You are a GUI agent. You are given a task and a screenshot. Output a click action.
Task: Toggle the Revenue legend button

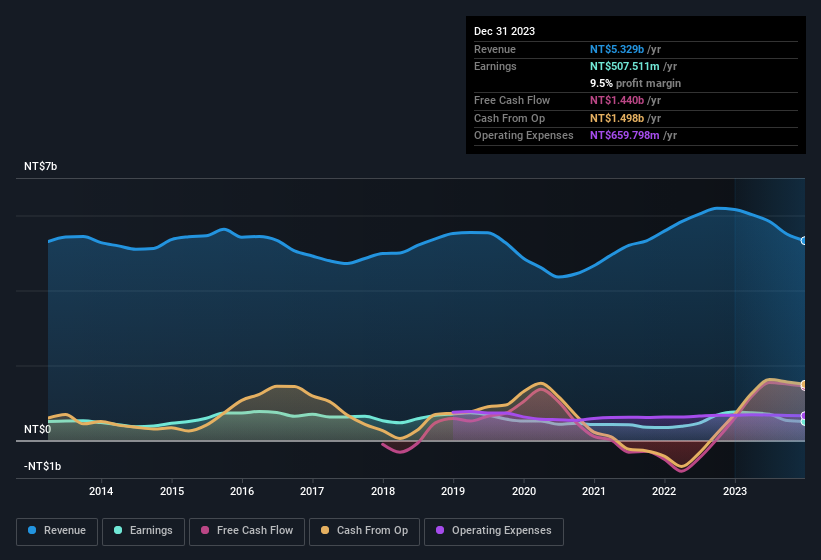[x=57, y=532]
